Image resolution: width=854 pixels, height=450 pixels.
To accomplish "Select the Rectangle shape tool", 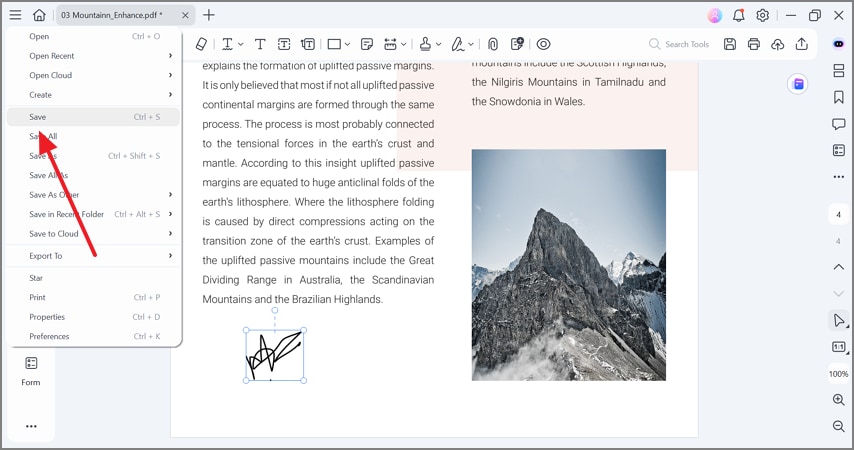I will tap(334, 44).
